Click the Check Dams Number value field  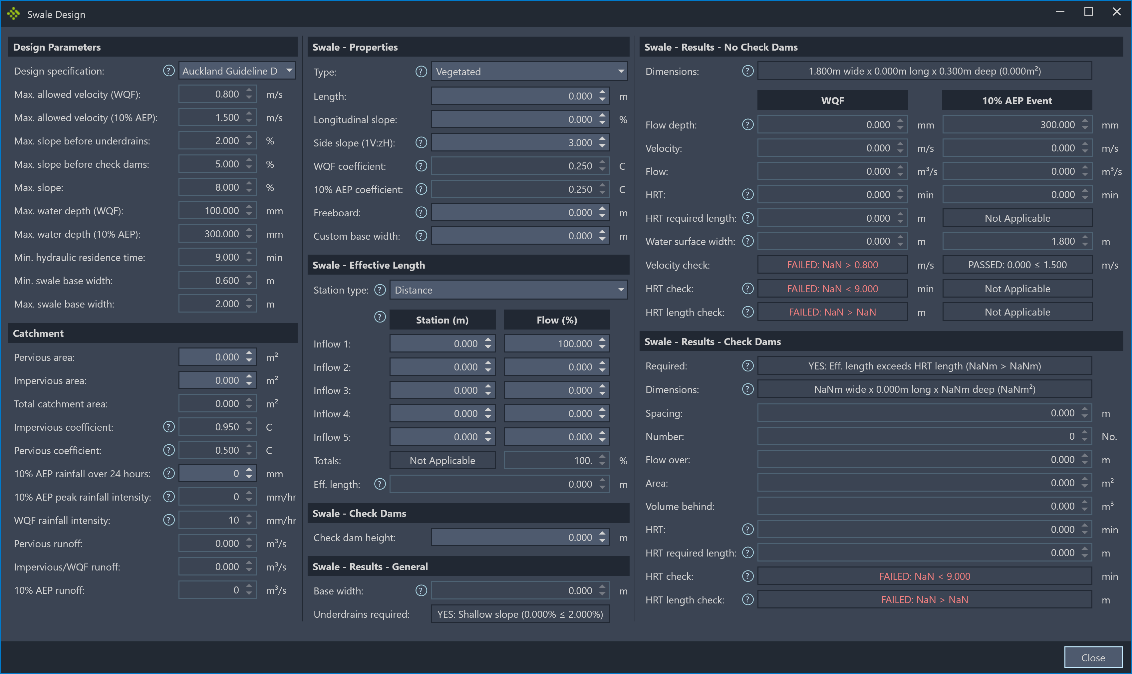[x=924, y=436]
